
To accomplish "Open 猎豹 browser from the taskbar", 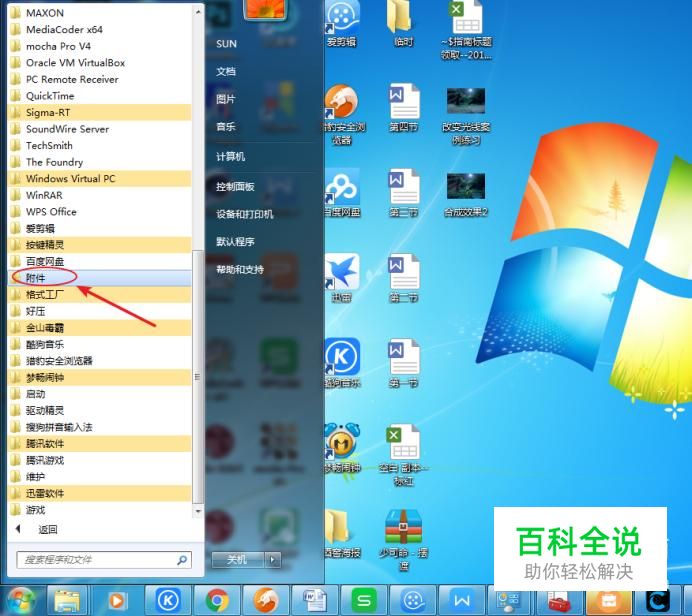I will point(266,601).
